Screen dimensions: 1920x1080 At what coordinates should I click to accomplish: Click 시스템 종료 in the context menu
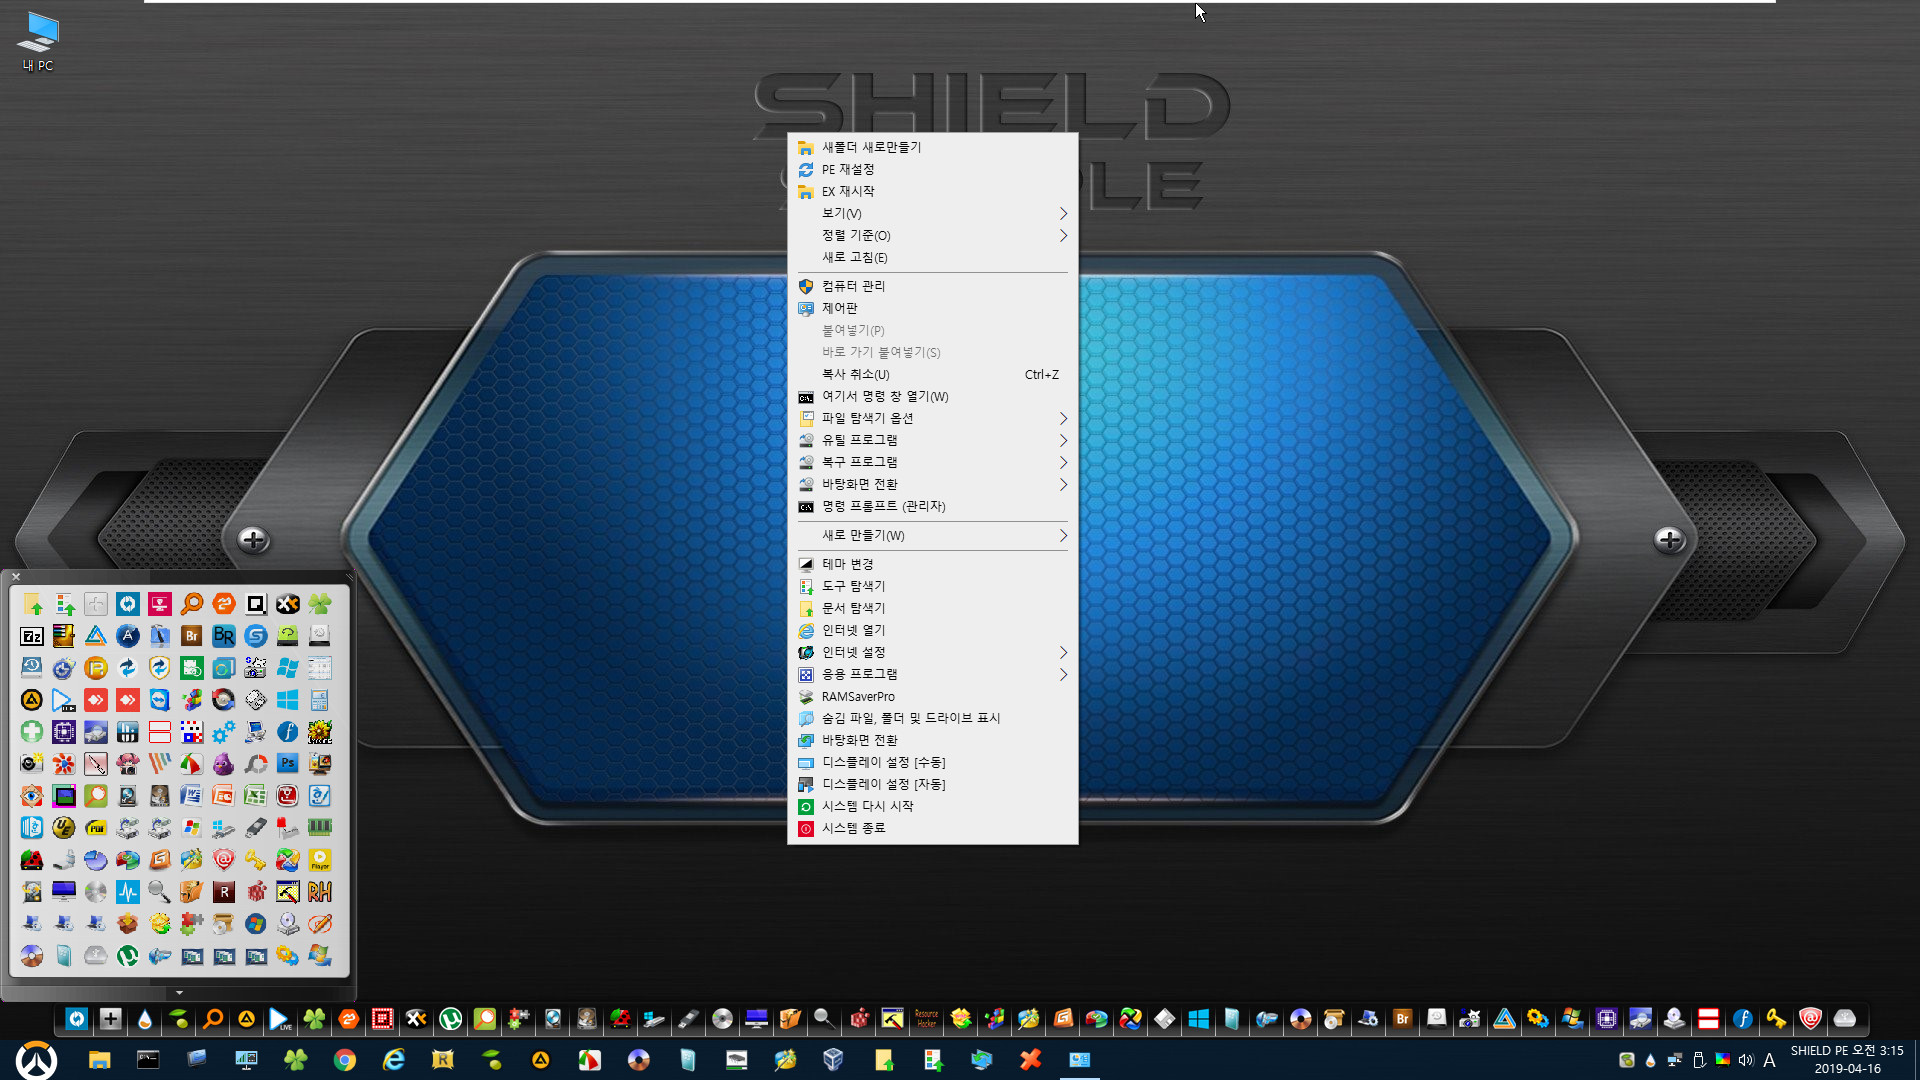click(933, 828)
